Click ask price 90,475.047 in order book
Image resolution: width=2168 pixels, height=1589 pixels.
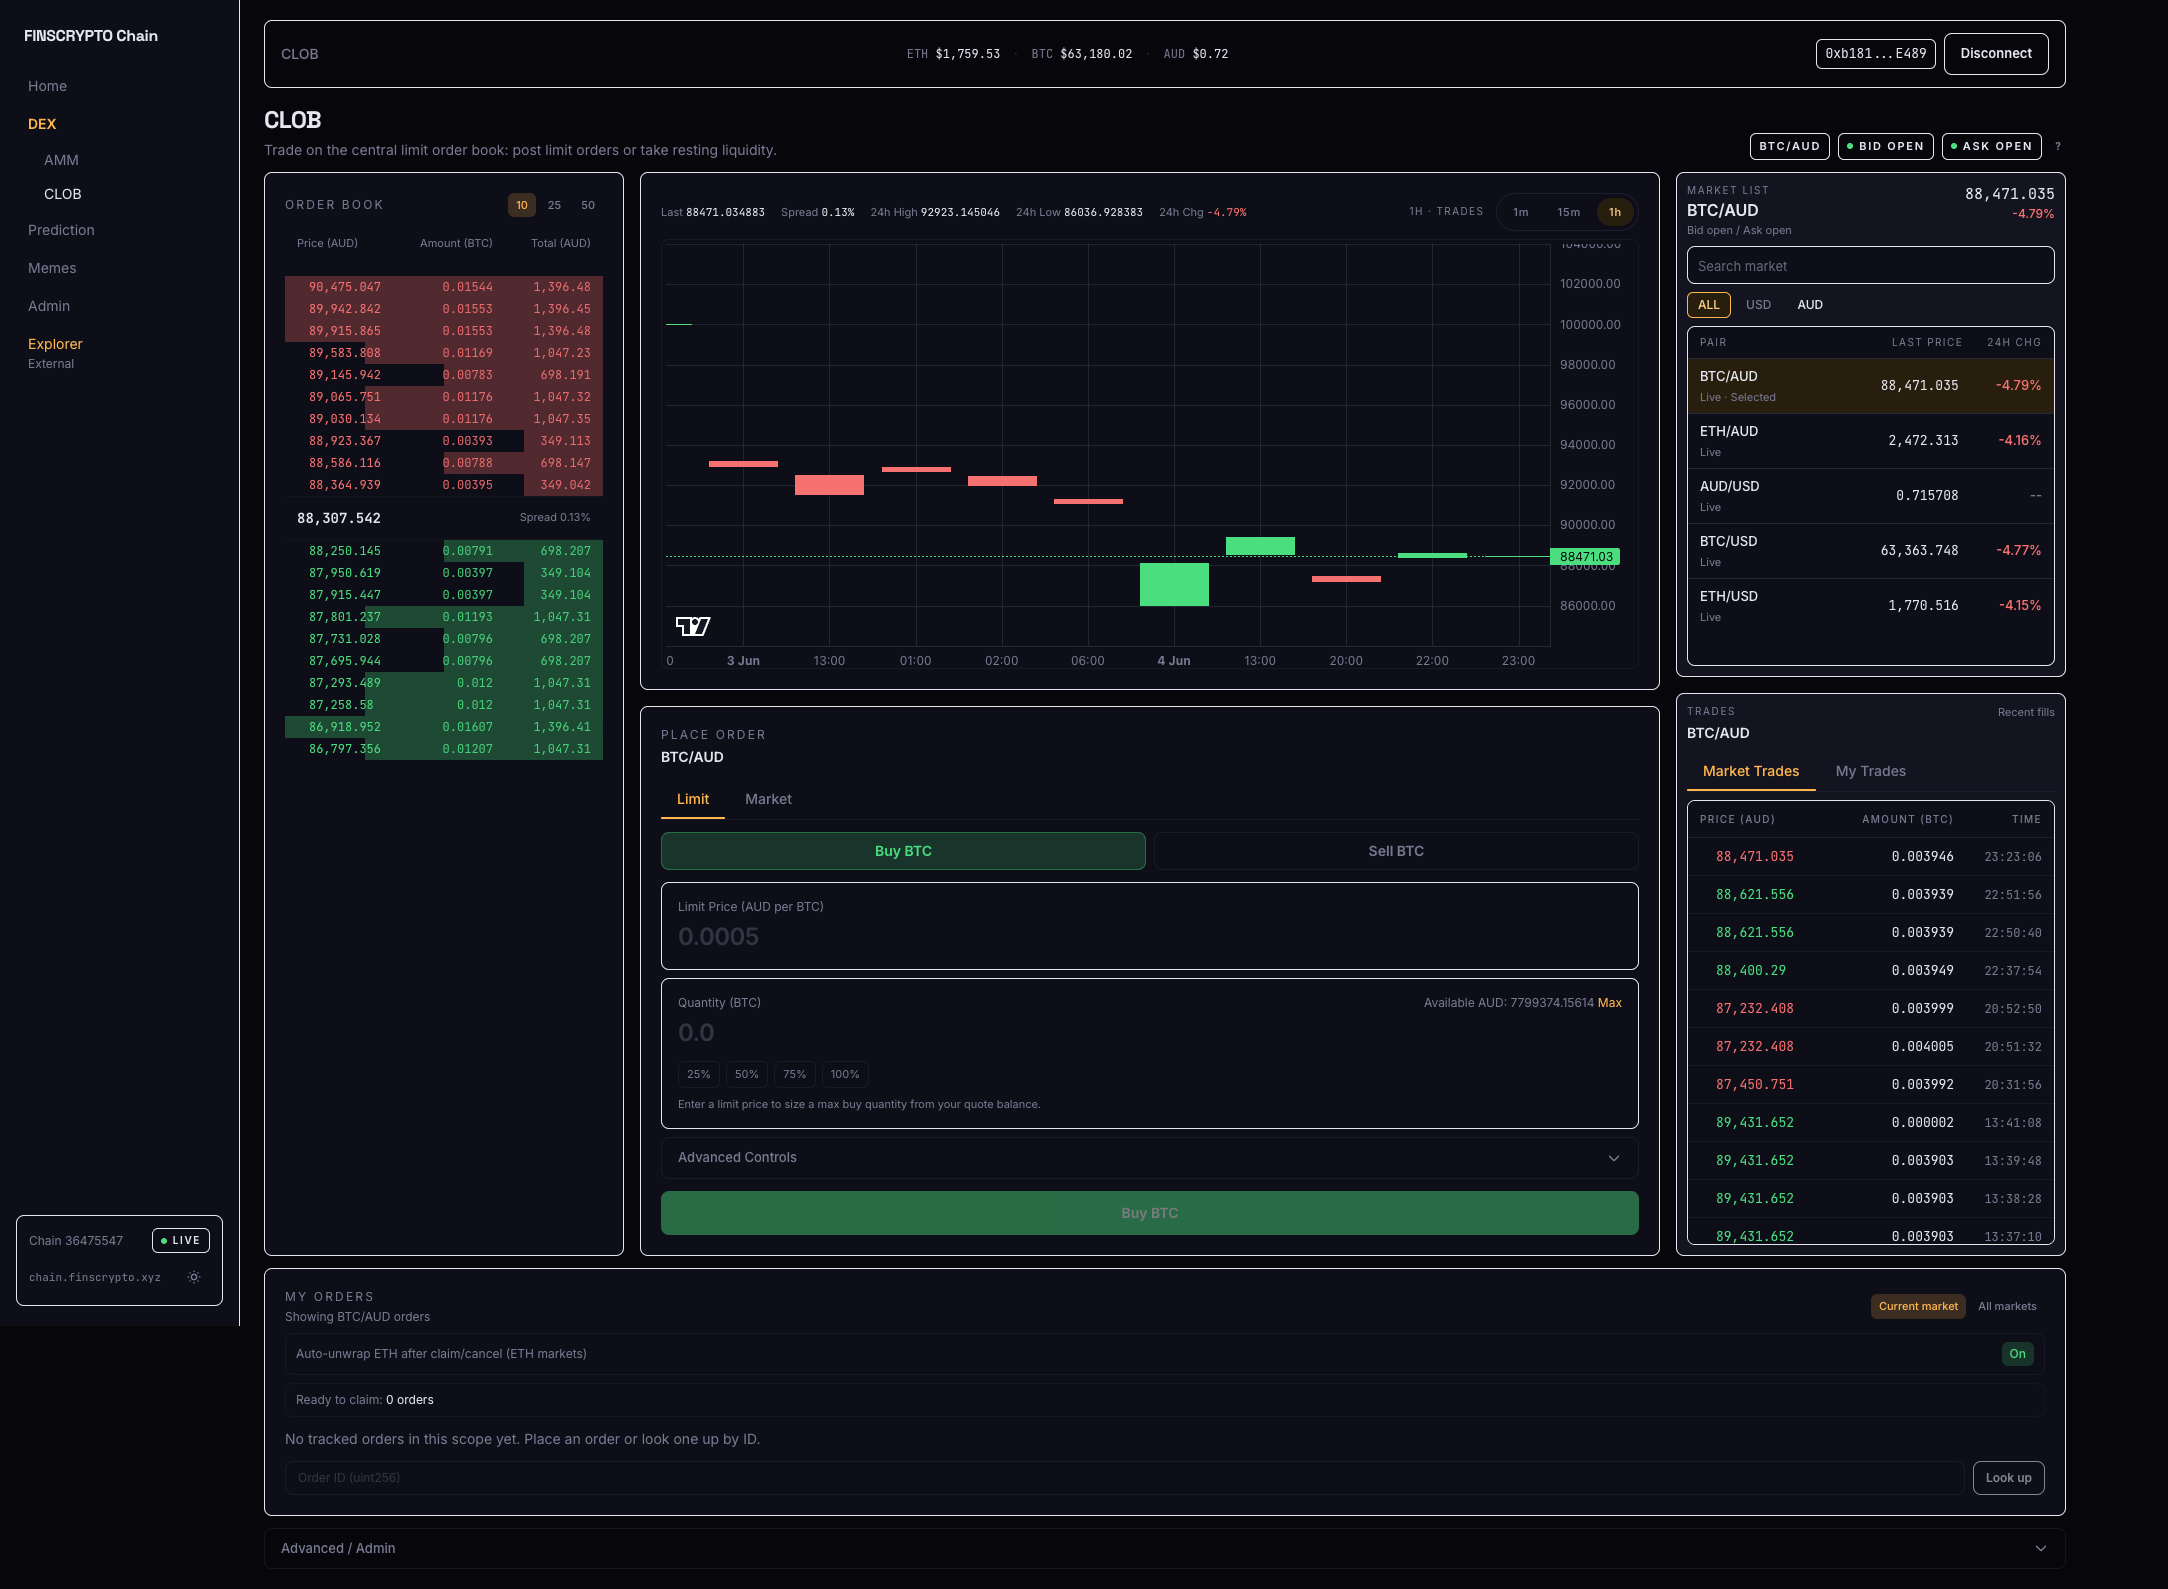(344, 287)
